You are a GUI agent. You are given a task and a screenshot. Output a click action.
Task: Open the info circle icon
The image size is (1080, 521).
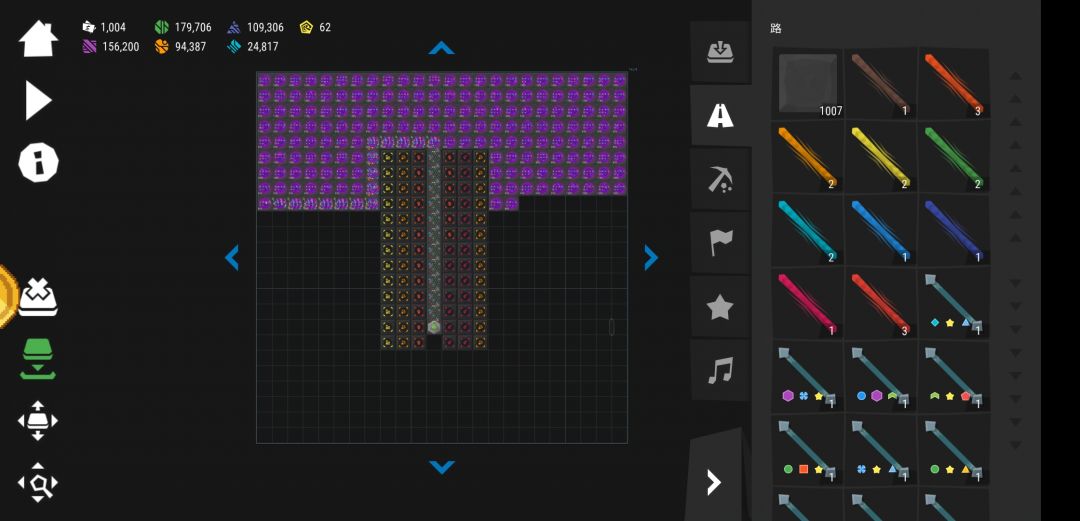pyautogui.click(x=39, y=163)
